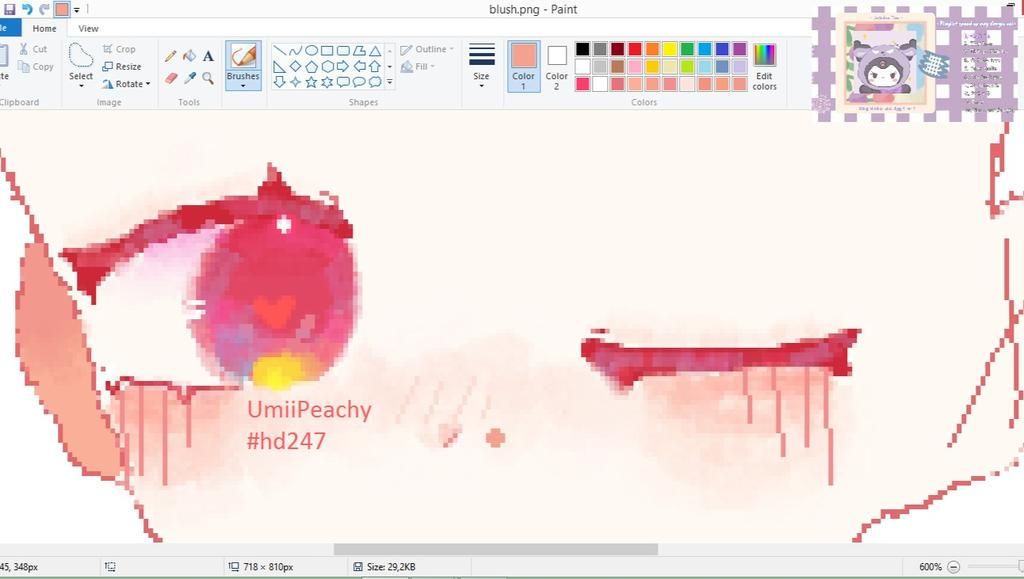Open the File menu tab

click(x=9, y=28)
